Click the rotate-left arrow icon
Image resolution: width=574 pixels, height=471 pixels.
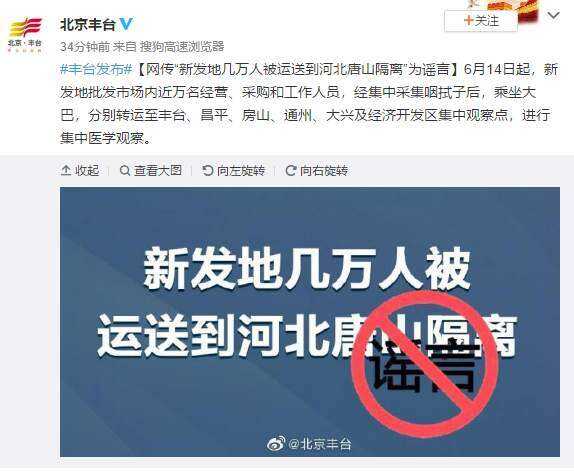coord(208,170)
